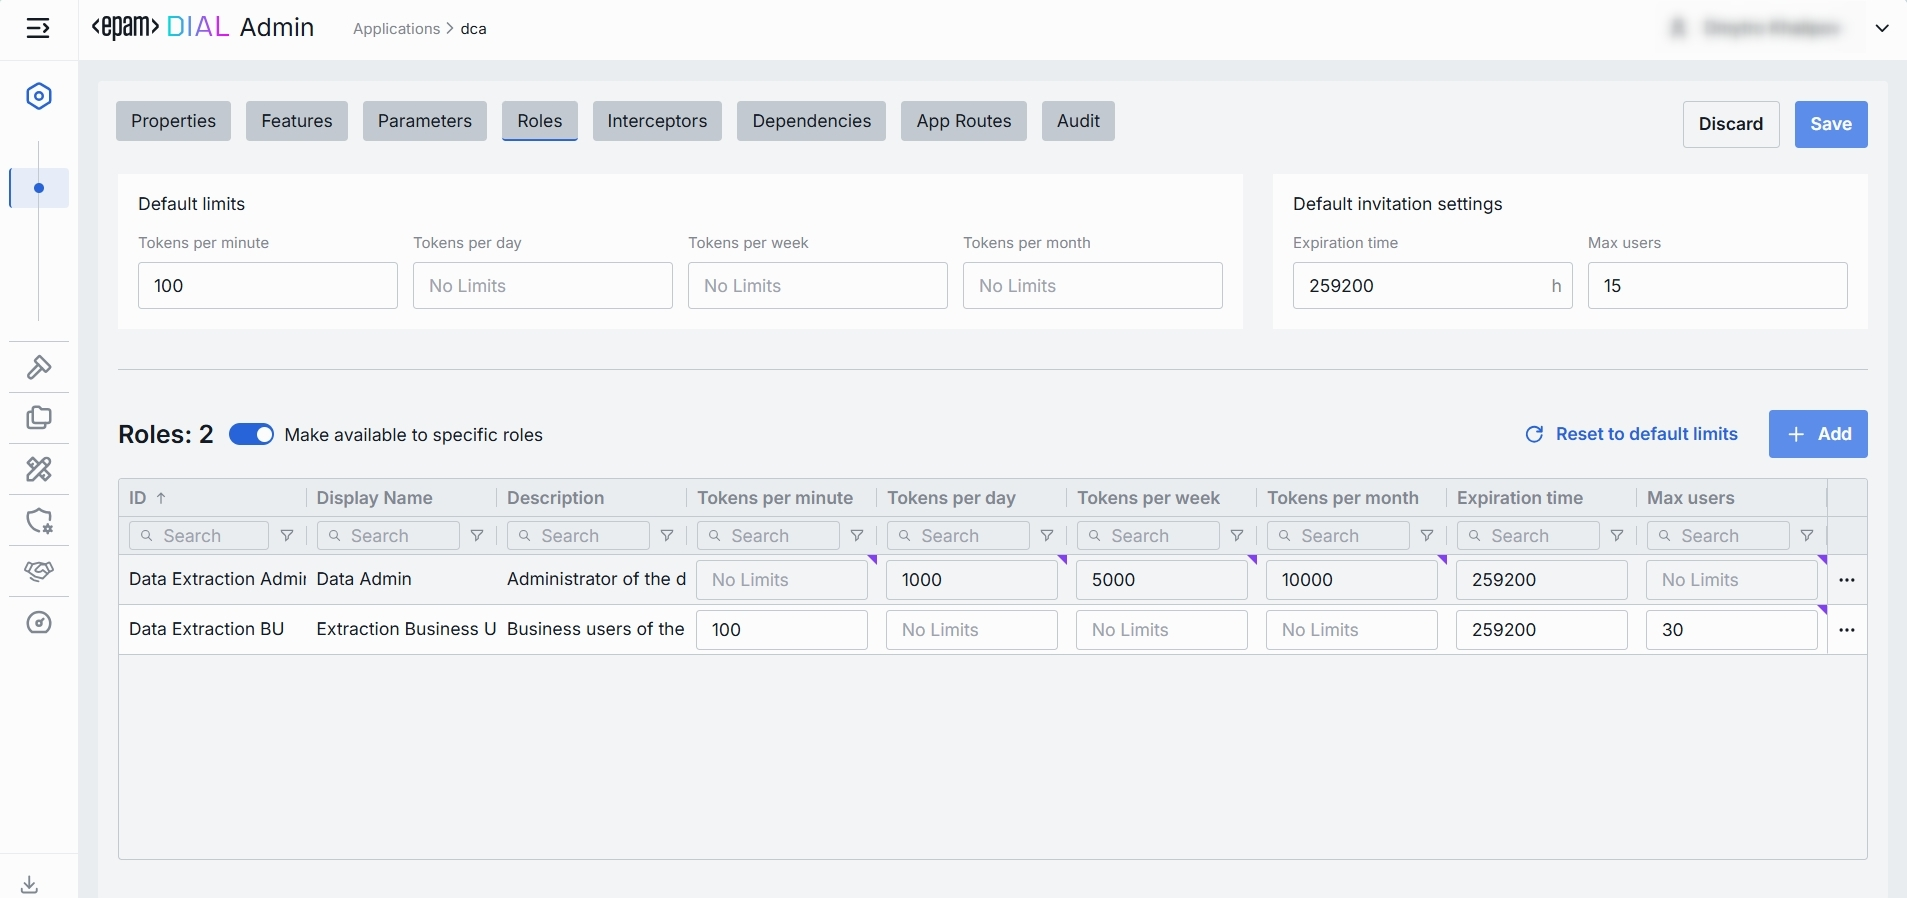Open the hammer builders icon in the sidebar

pyautogui.click(x=39, y=367)
